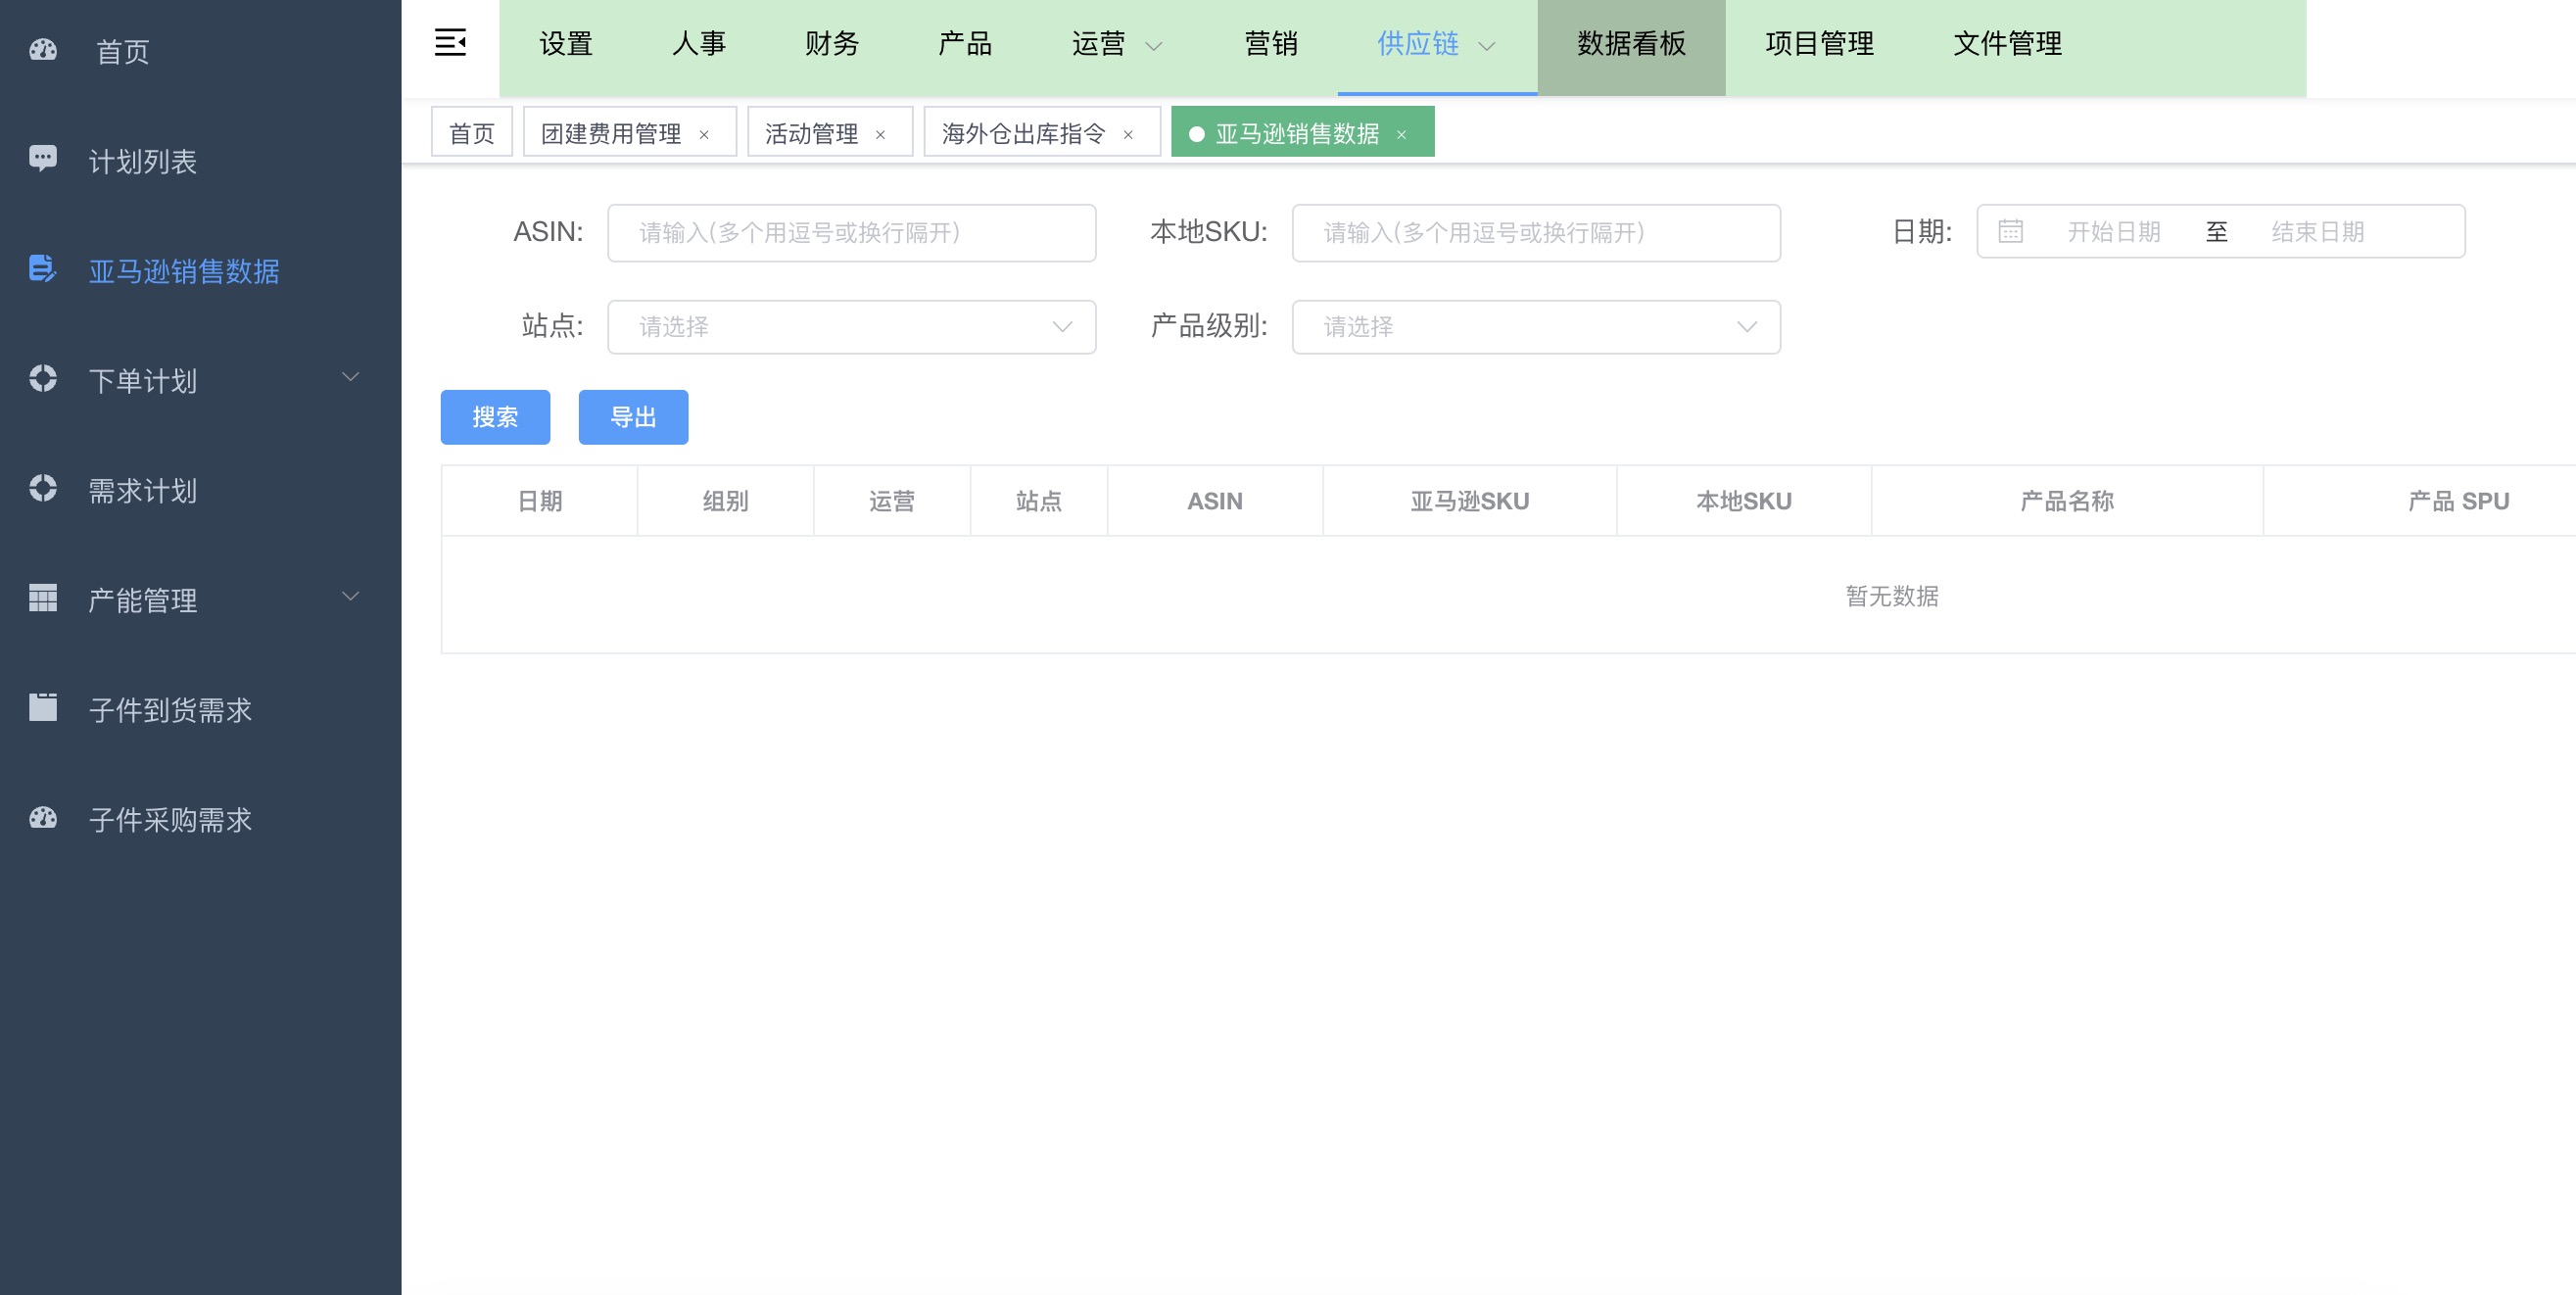Click the dashboard icon beside 子件采购需求

(43, 818)
